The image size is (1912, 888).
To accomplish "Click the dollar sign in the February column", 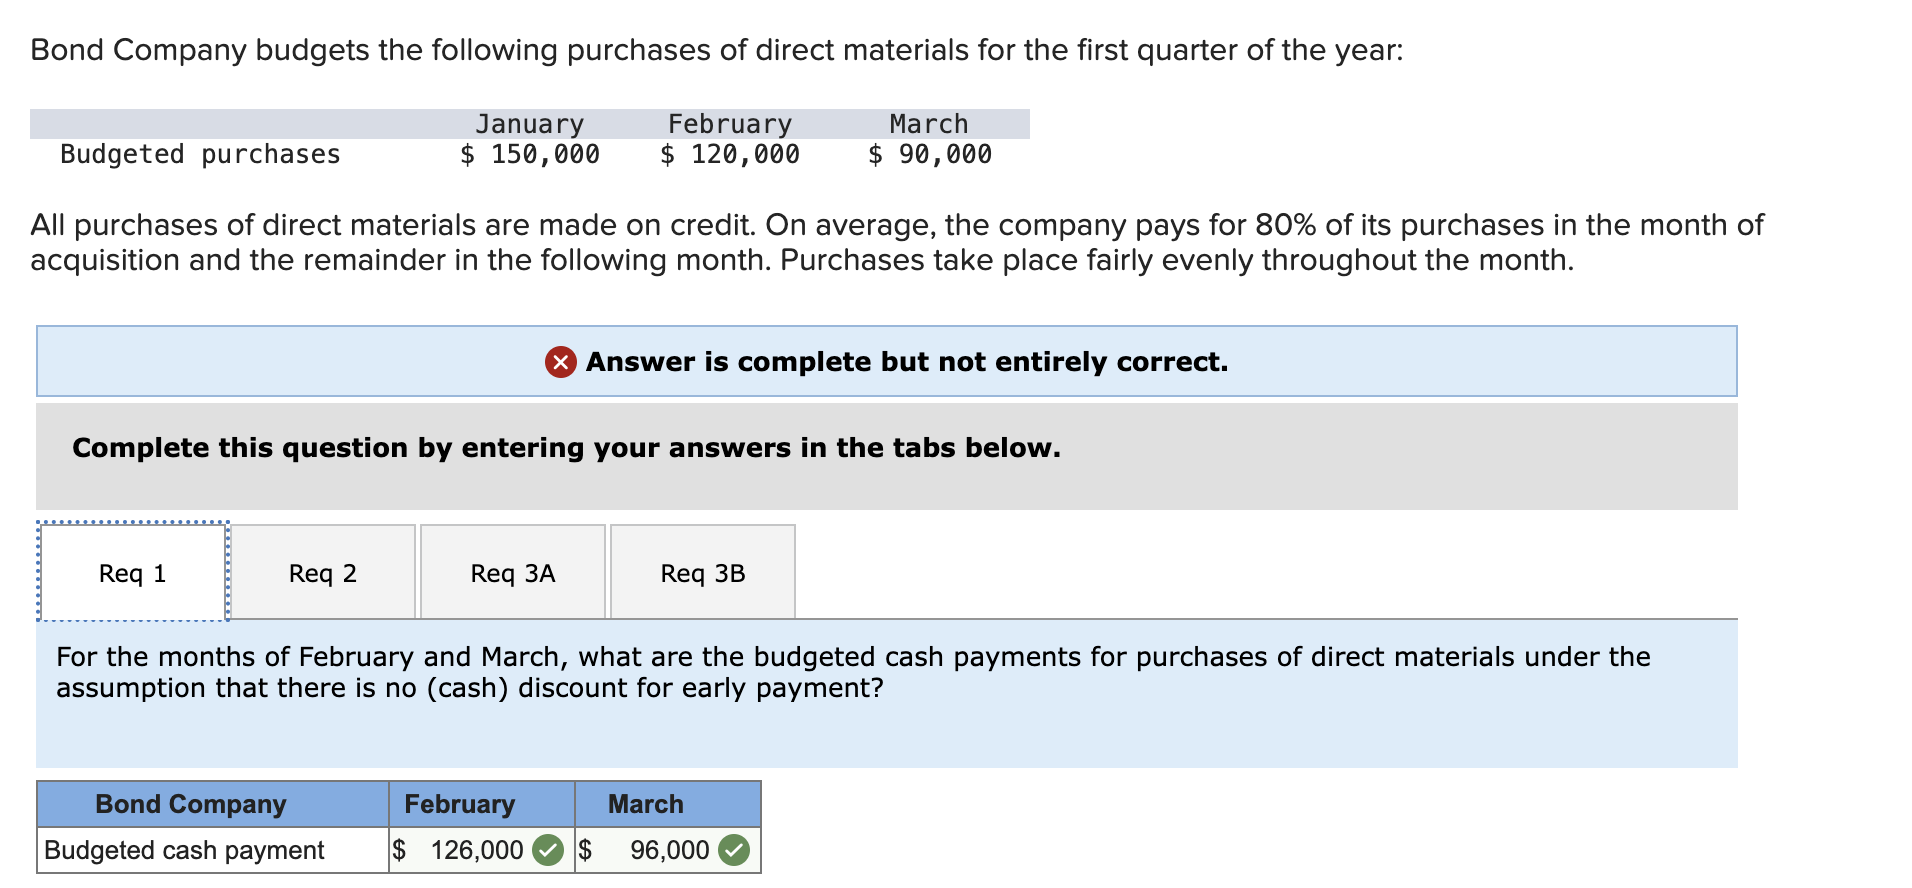I will point(399,849).
